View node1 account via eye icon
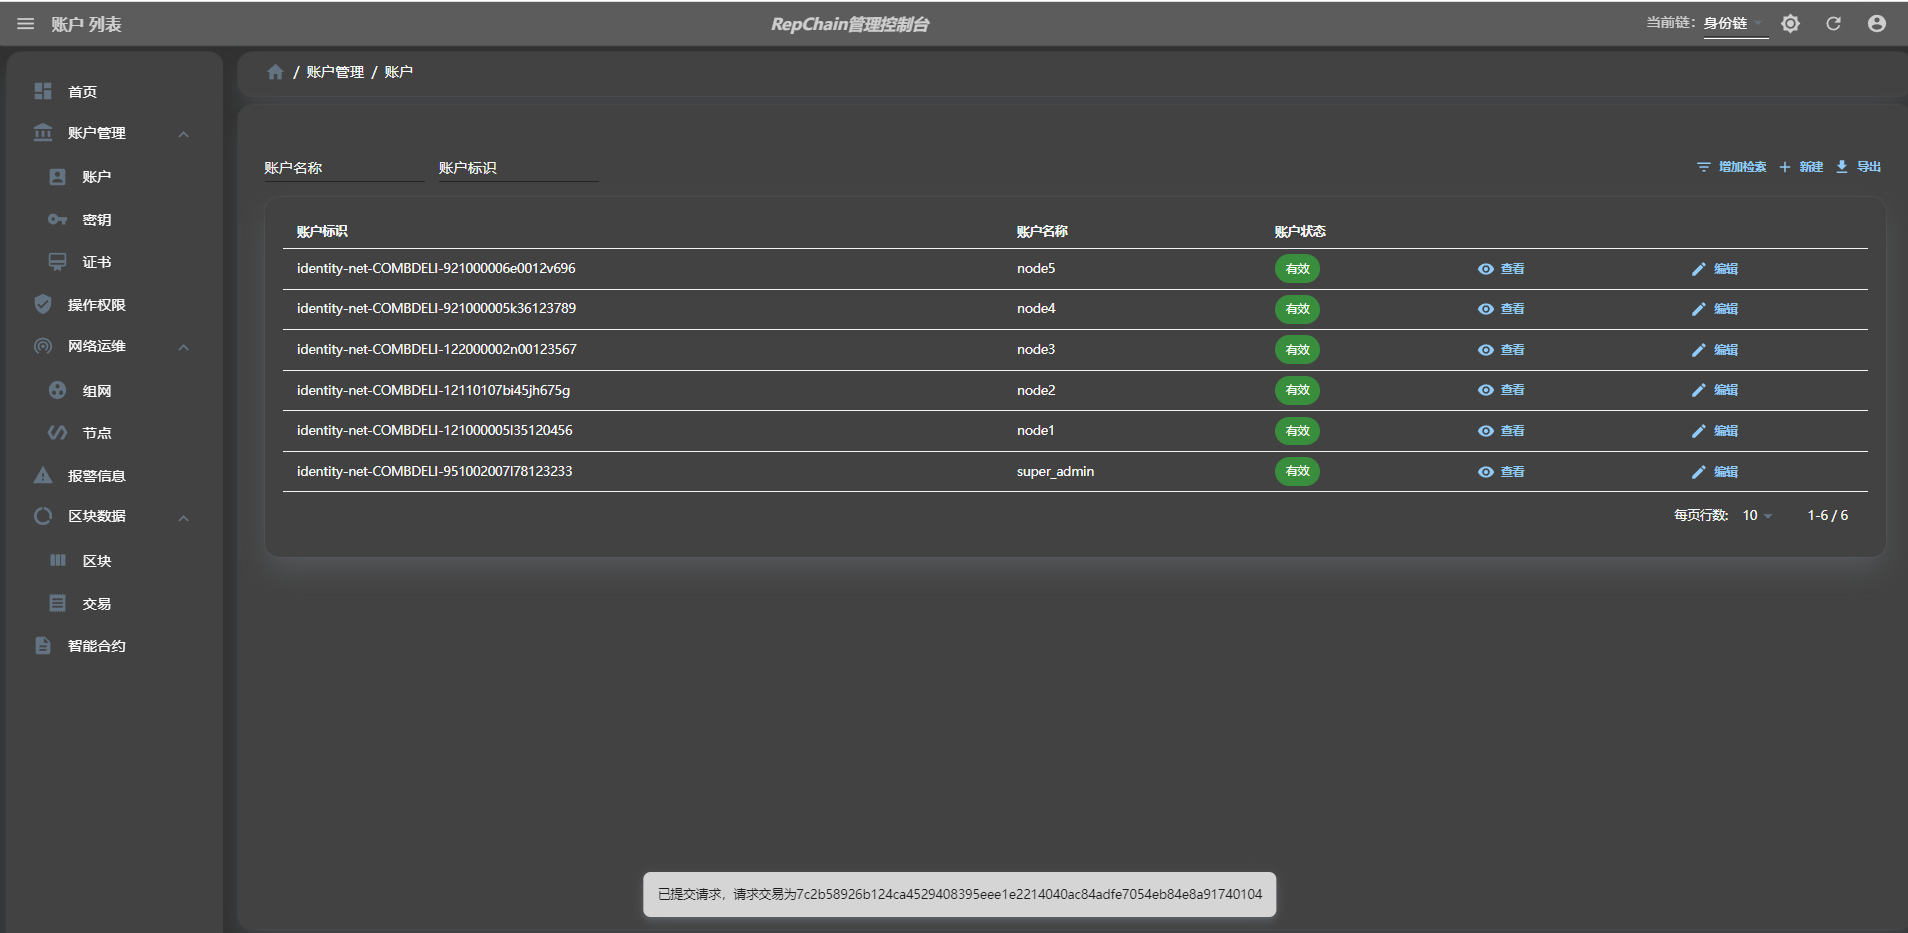This screenshot has width=1908, height=933. tap(1486, 431)
